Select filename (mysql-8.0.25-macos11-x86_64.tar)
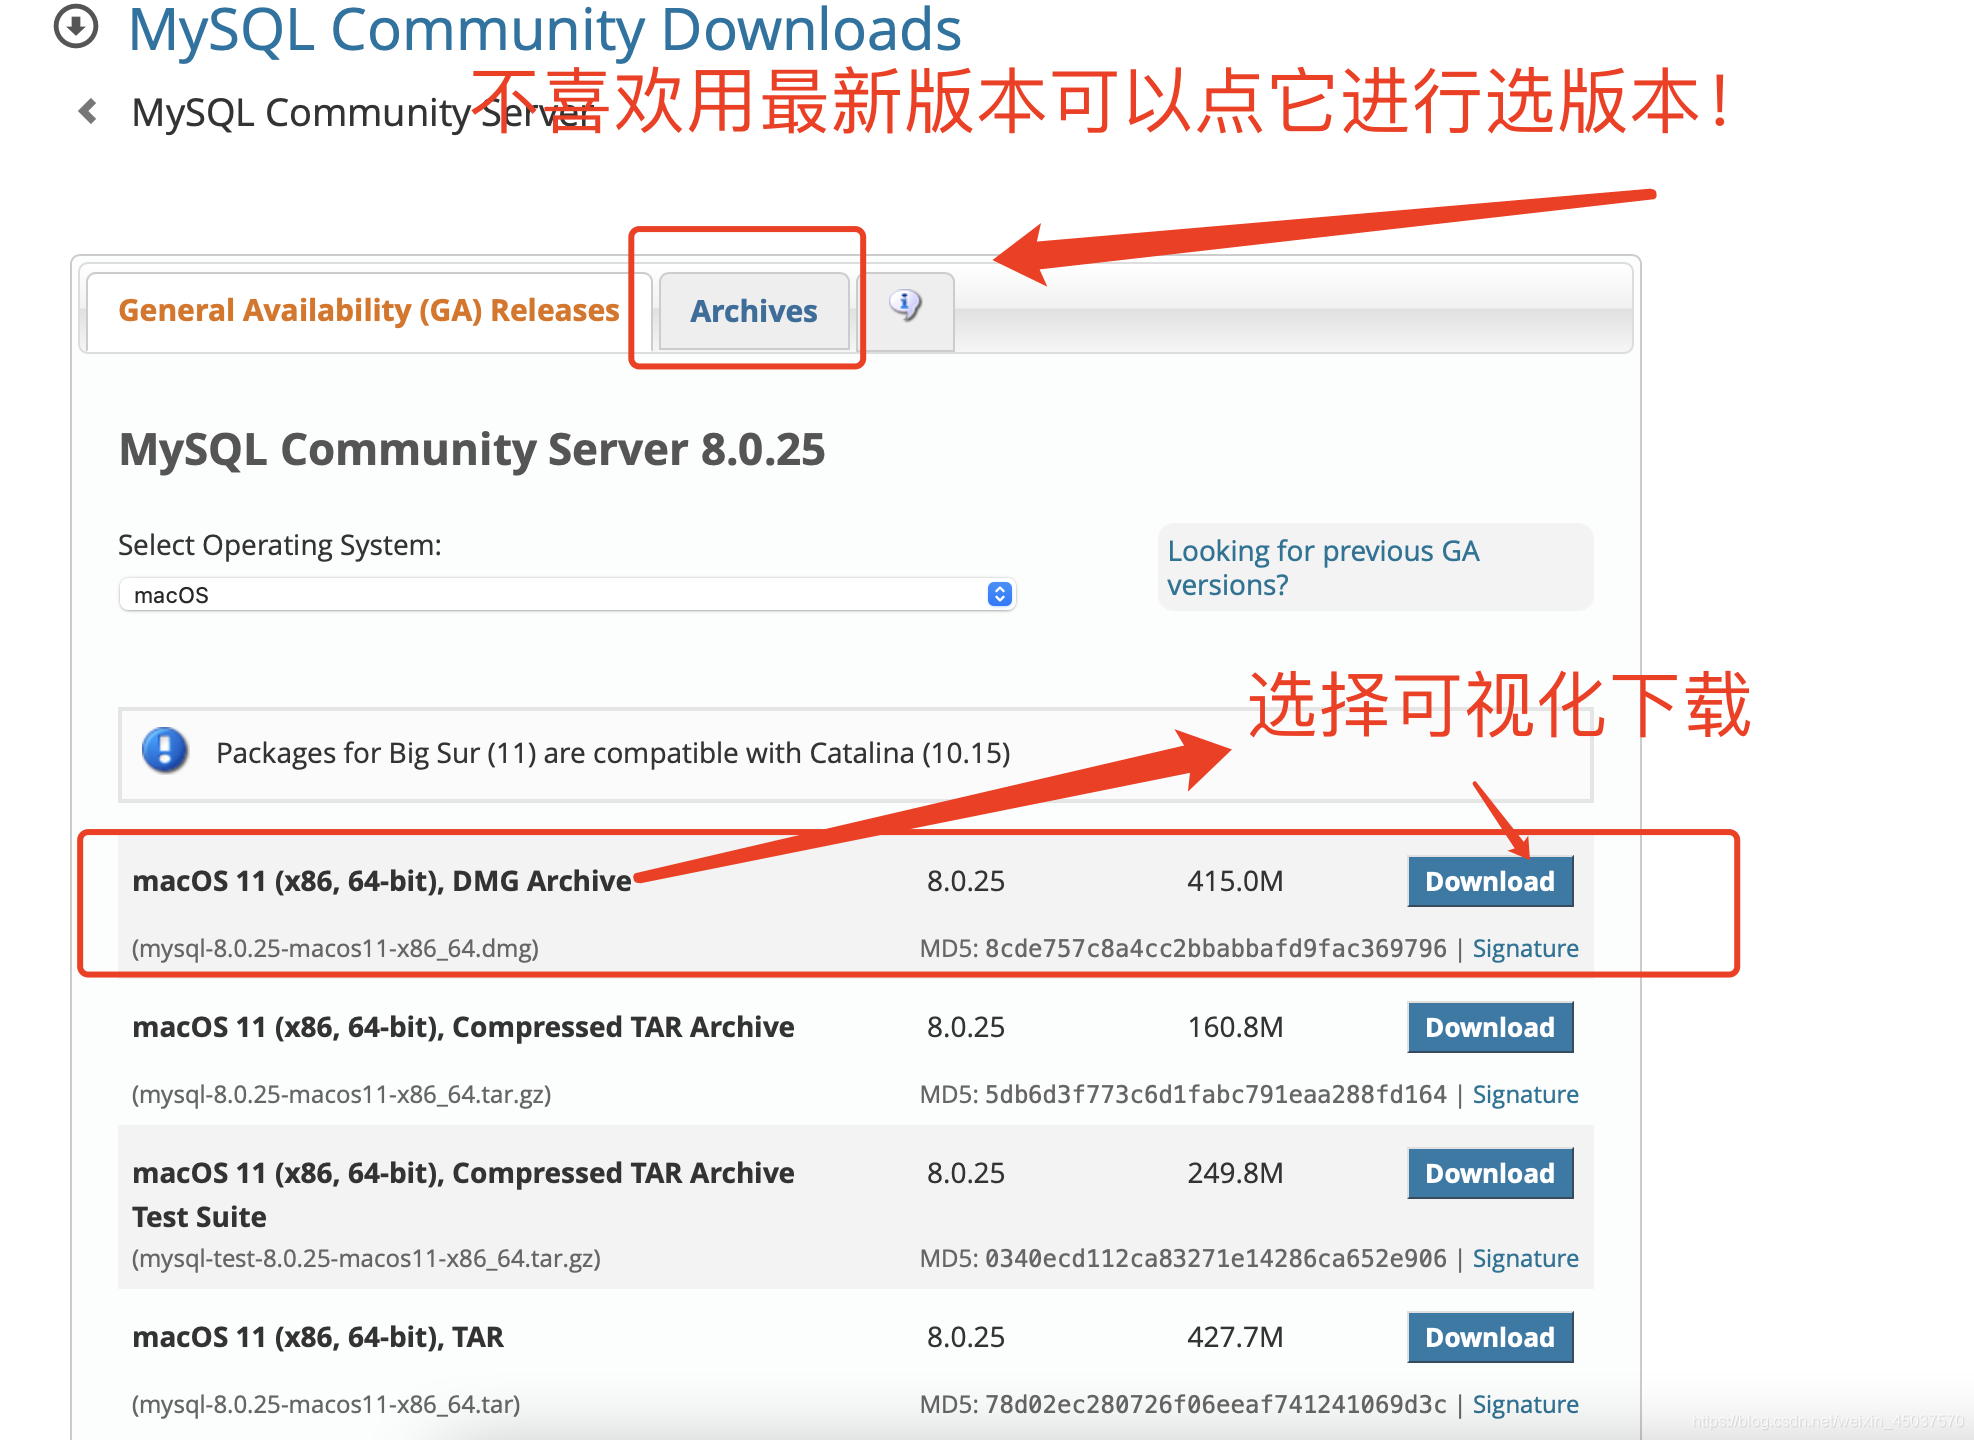This screenshot has width=1974, height=1440. coord(326,1404)
